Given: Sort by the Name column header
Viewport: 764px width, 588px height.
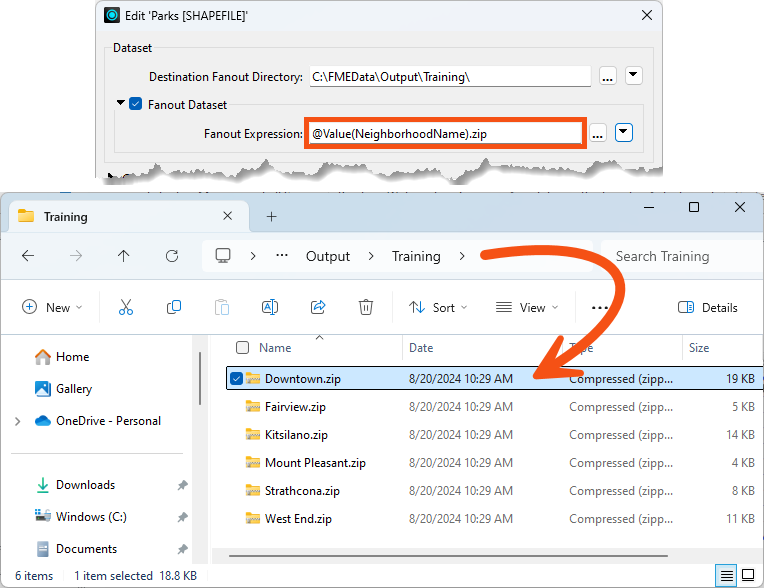Looking at the screenshot, I should pyautogui.click(x=275, y=348).
